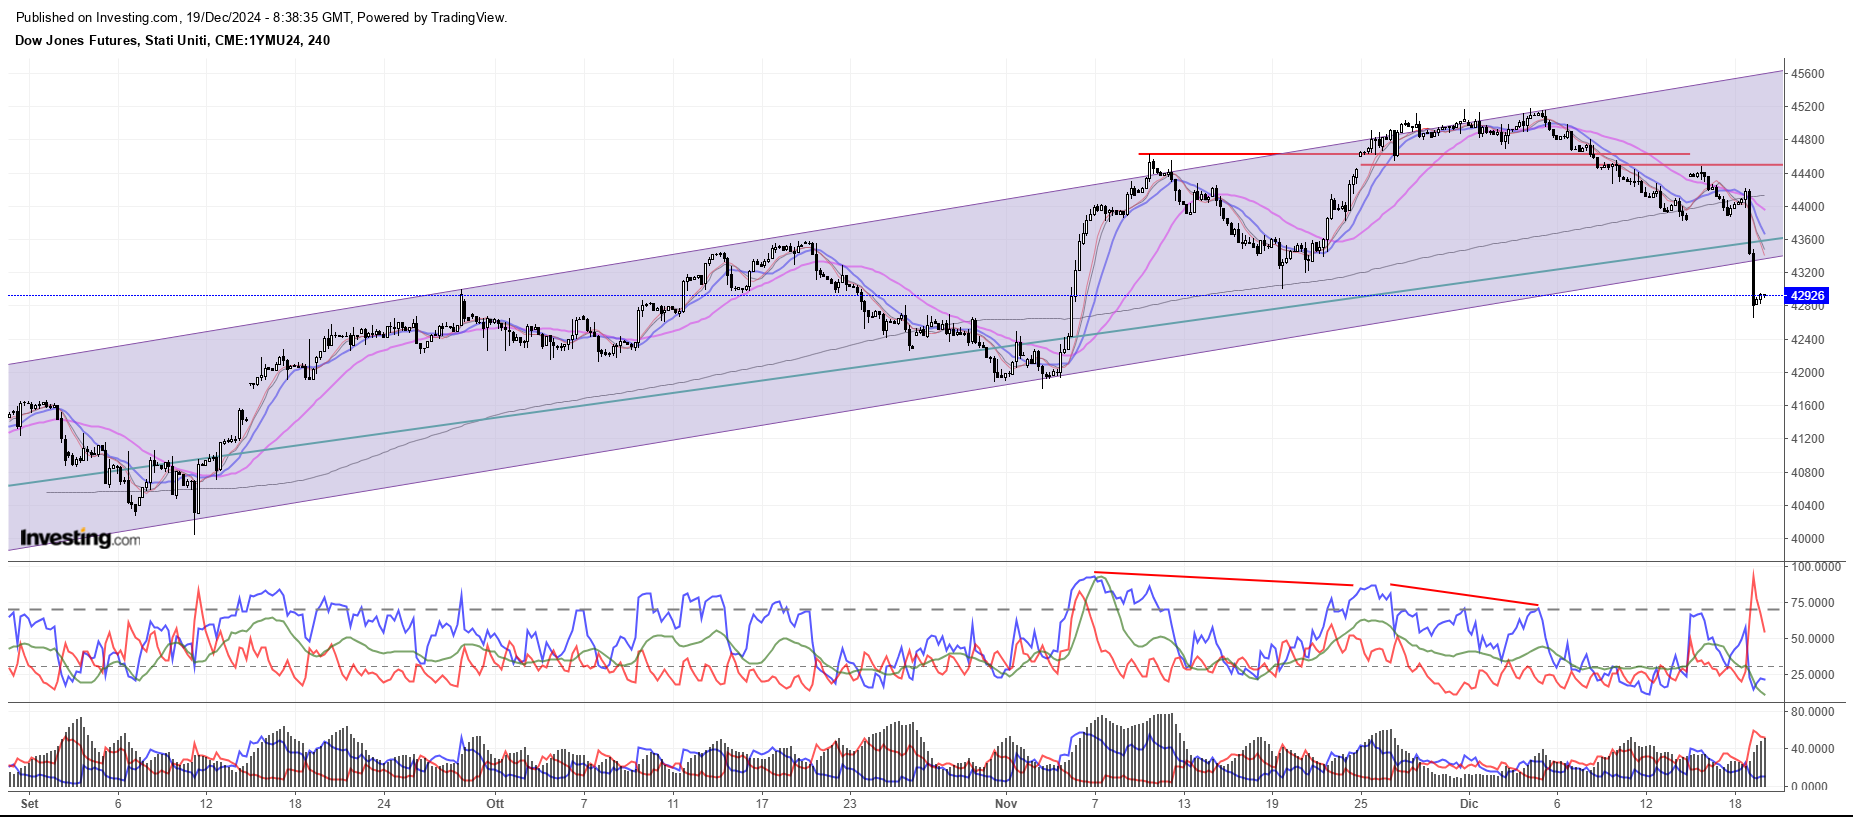Click the 43200 price axis label
Viewport: 1853px width, 817px height.
point(1808,273)
